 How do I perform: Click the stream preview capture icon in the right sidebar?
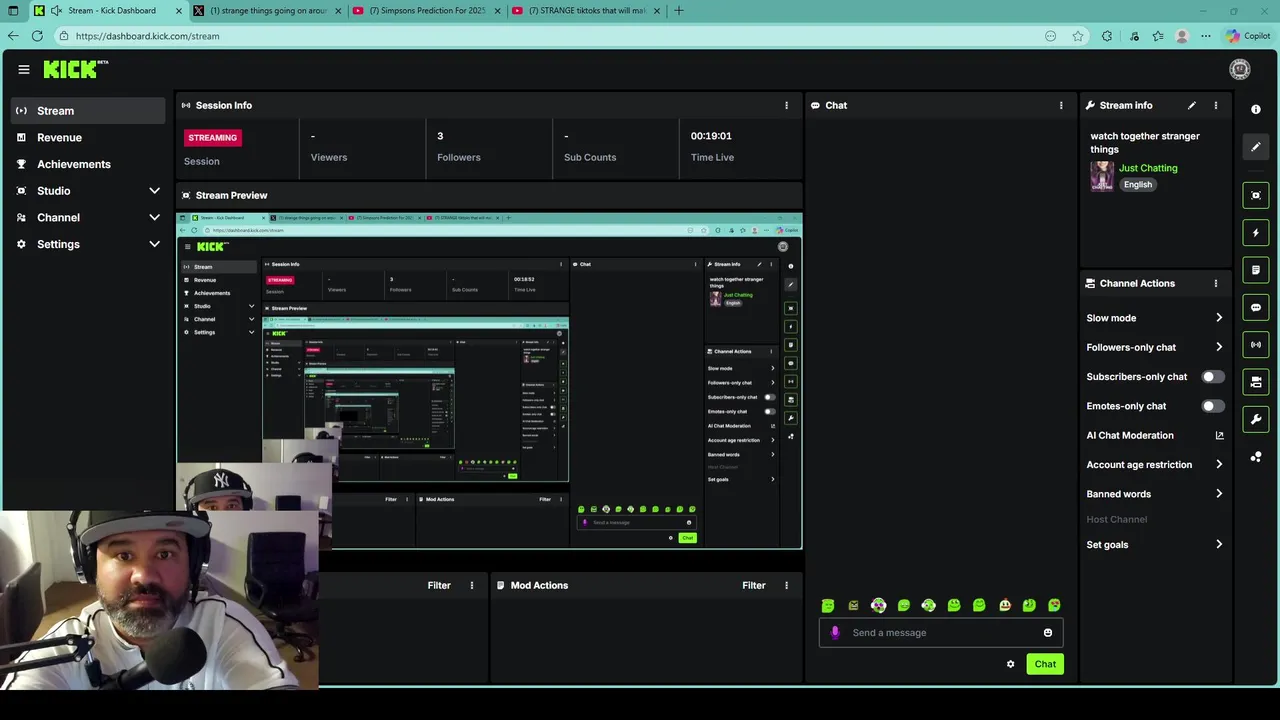point(1256,195)
